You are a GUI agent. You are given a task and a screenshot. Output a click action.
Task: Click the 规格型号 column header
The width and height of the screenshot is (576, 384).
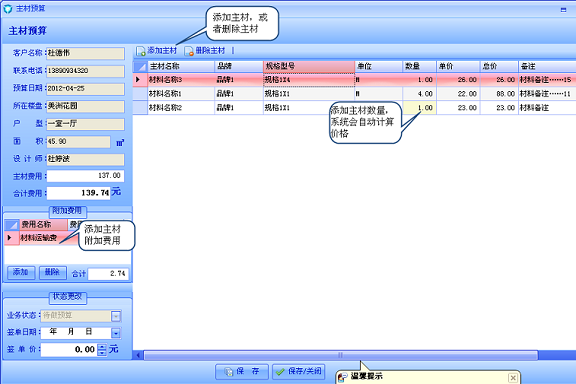(x=309, y=67)
